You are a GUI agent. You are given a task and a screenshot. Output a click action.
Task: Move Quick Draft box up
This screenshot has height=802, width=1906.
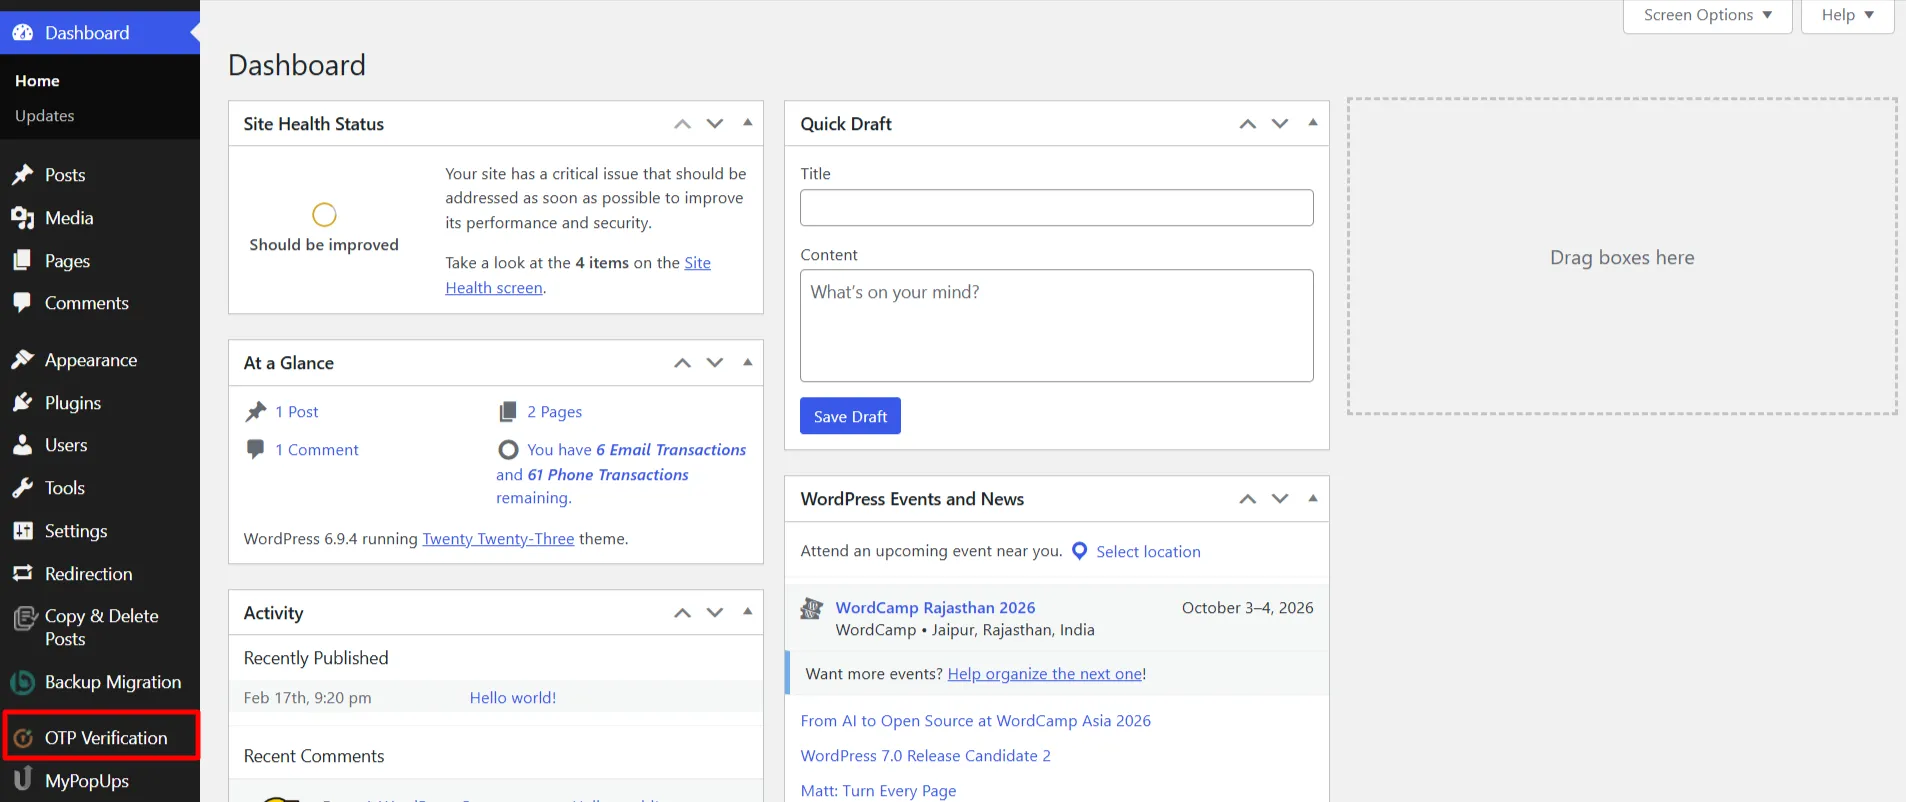pyautogui.click(x=1248, y=124)
